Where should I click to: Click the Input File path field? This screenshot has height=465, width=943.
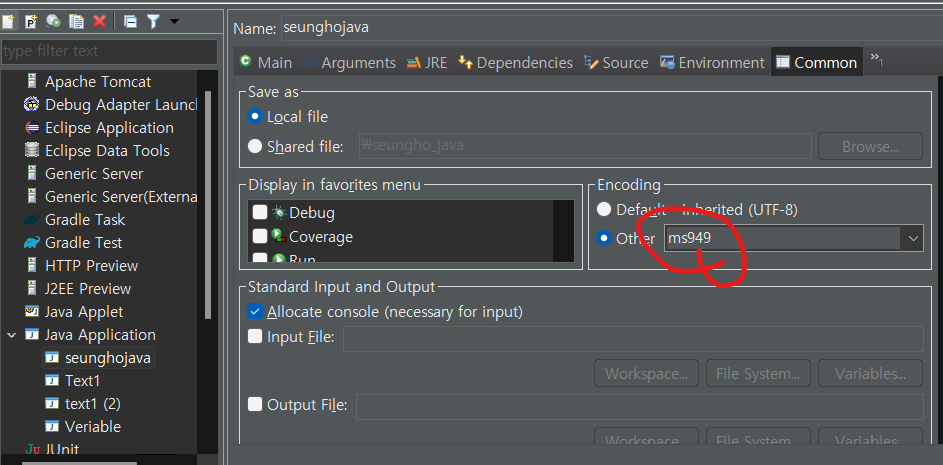point(633,339)
